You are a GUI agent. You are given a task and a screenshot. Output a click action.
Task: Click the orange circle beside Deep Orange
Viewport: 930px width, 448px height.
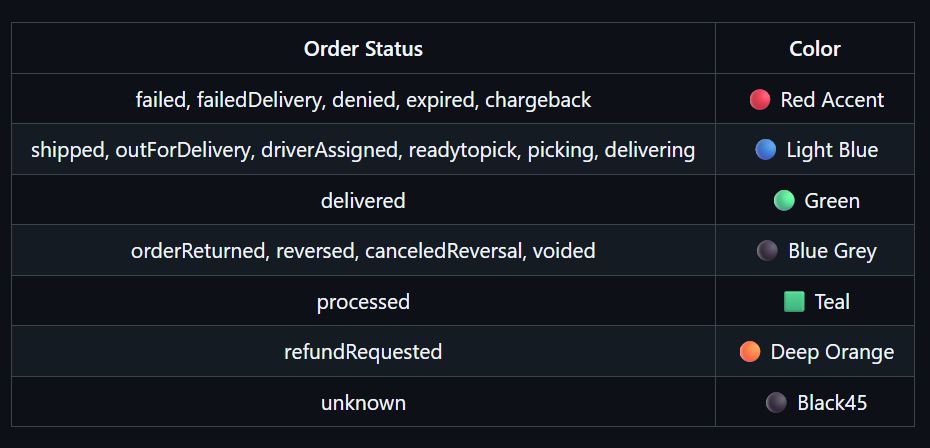[750, 352]
